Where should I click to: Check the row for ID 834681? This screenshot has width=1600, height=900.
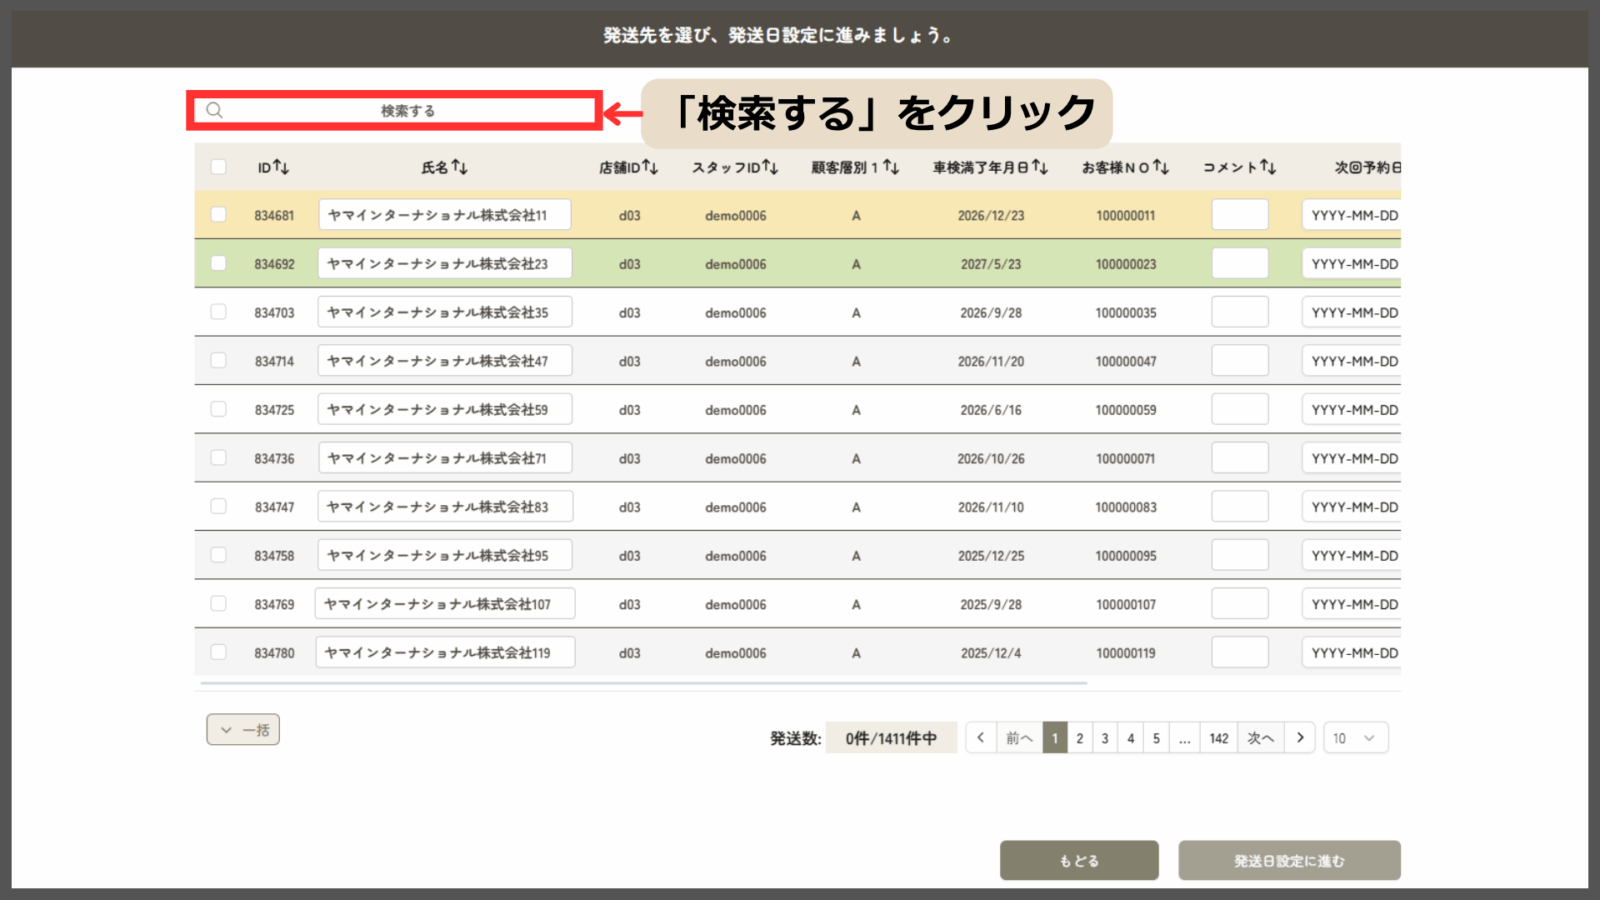(218, 215)
